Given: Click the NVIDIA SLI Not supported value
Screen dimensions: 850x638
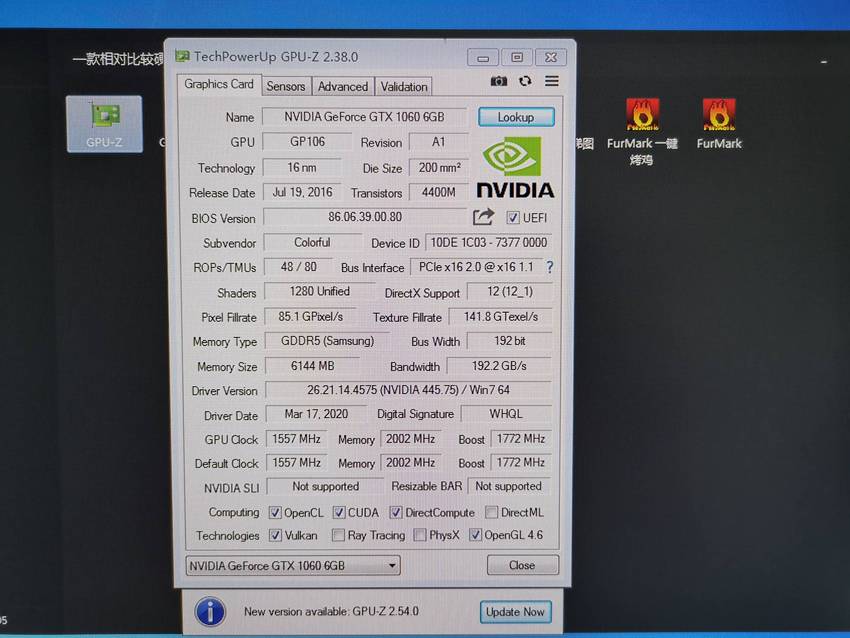Looking at the screenshot, I should coord(325,487).
